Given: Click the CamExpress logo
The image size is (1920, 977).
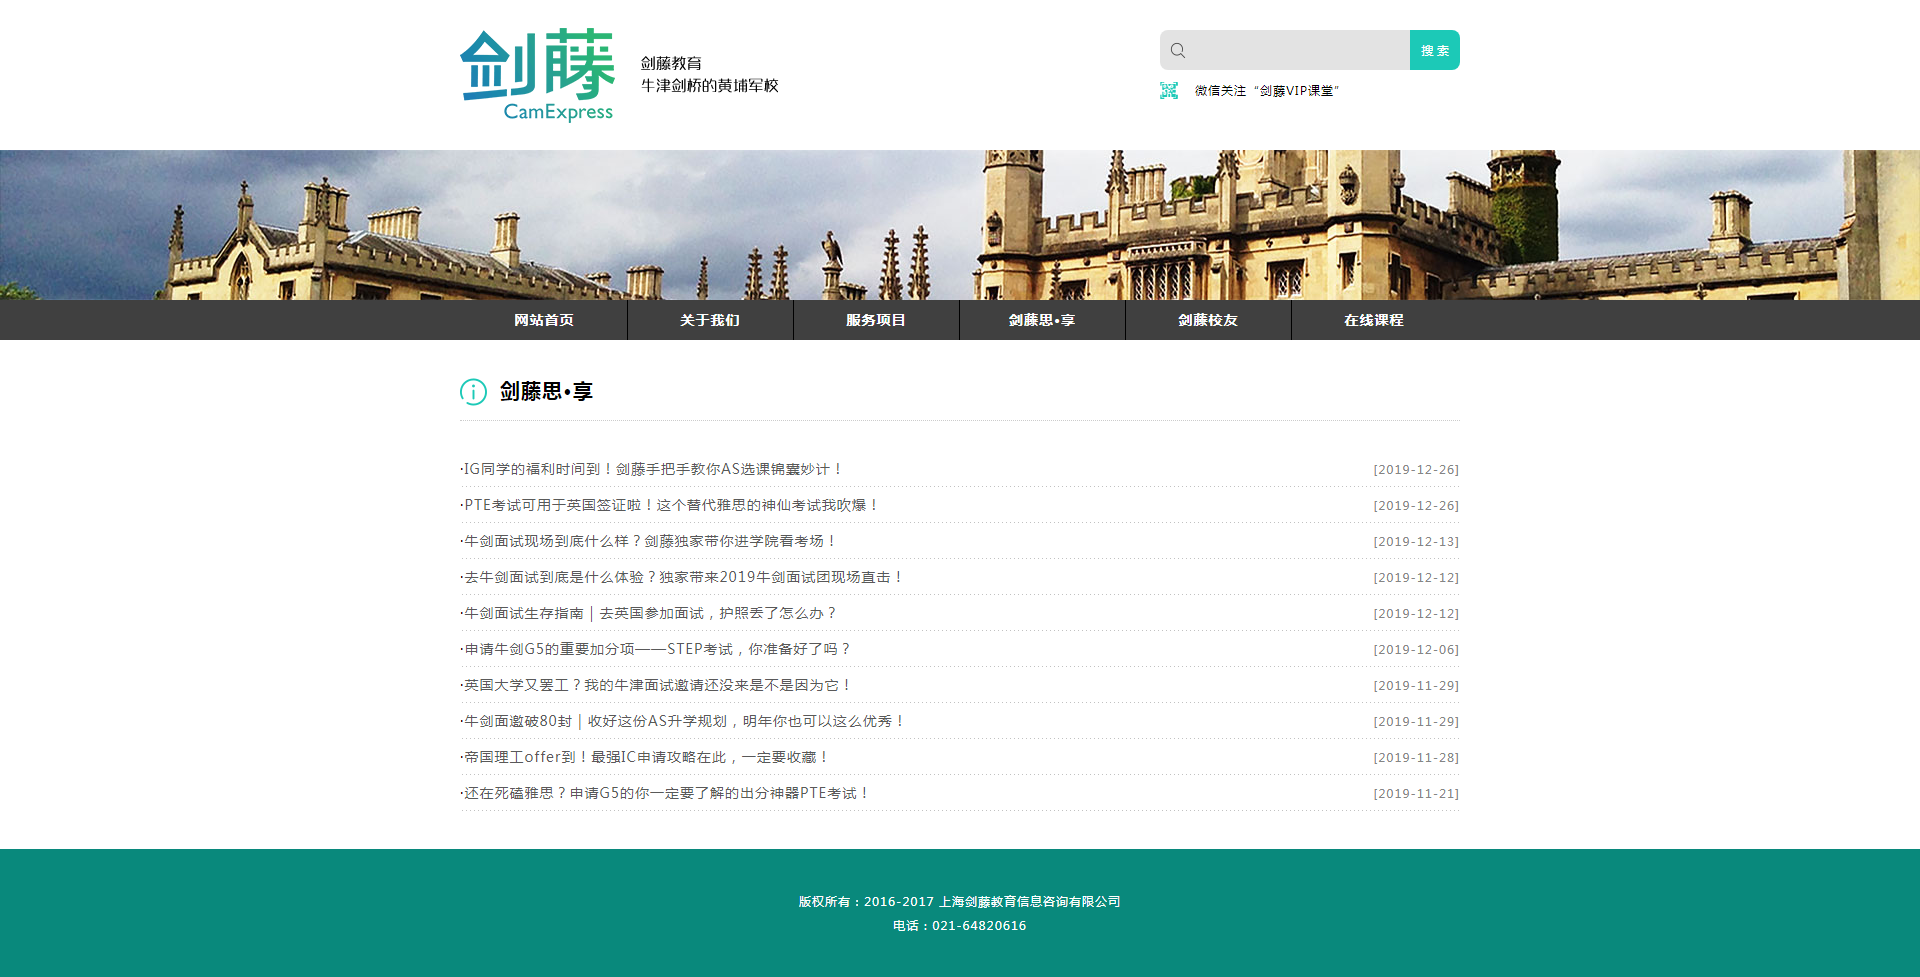Looking at the screenshot, I should point(538,75).
